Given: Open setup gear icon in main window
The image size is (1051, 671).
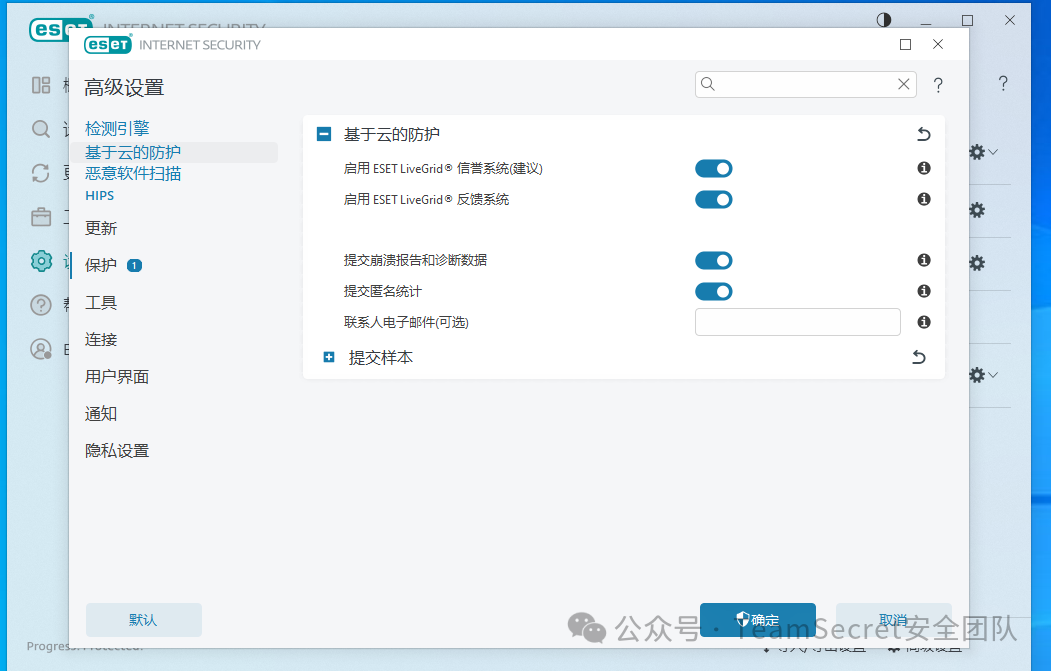Looking at the screenshot, I should click(41, 261).
